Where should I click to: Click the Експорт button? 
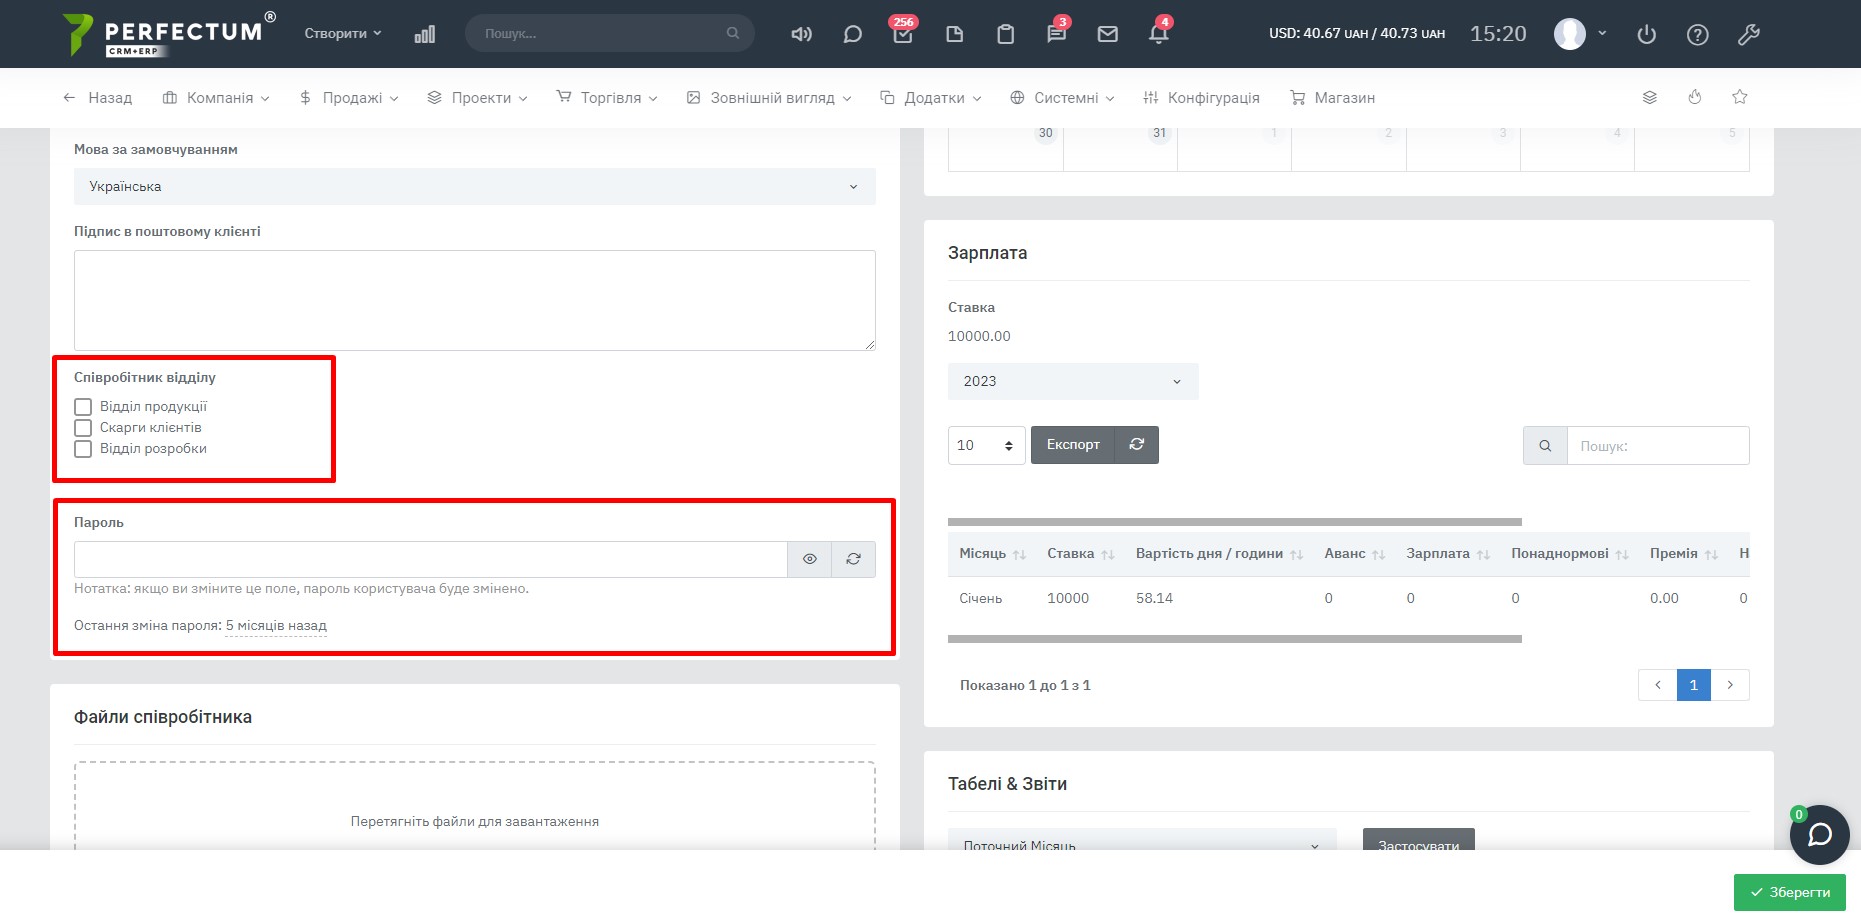[x=1072, y=445]
